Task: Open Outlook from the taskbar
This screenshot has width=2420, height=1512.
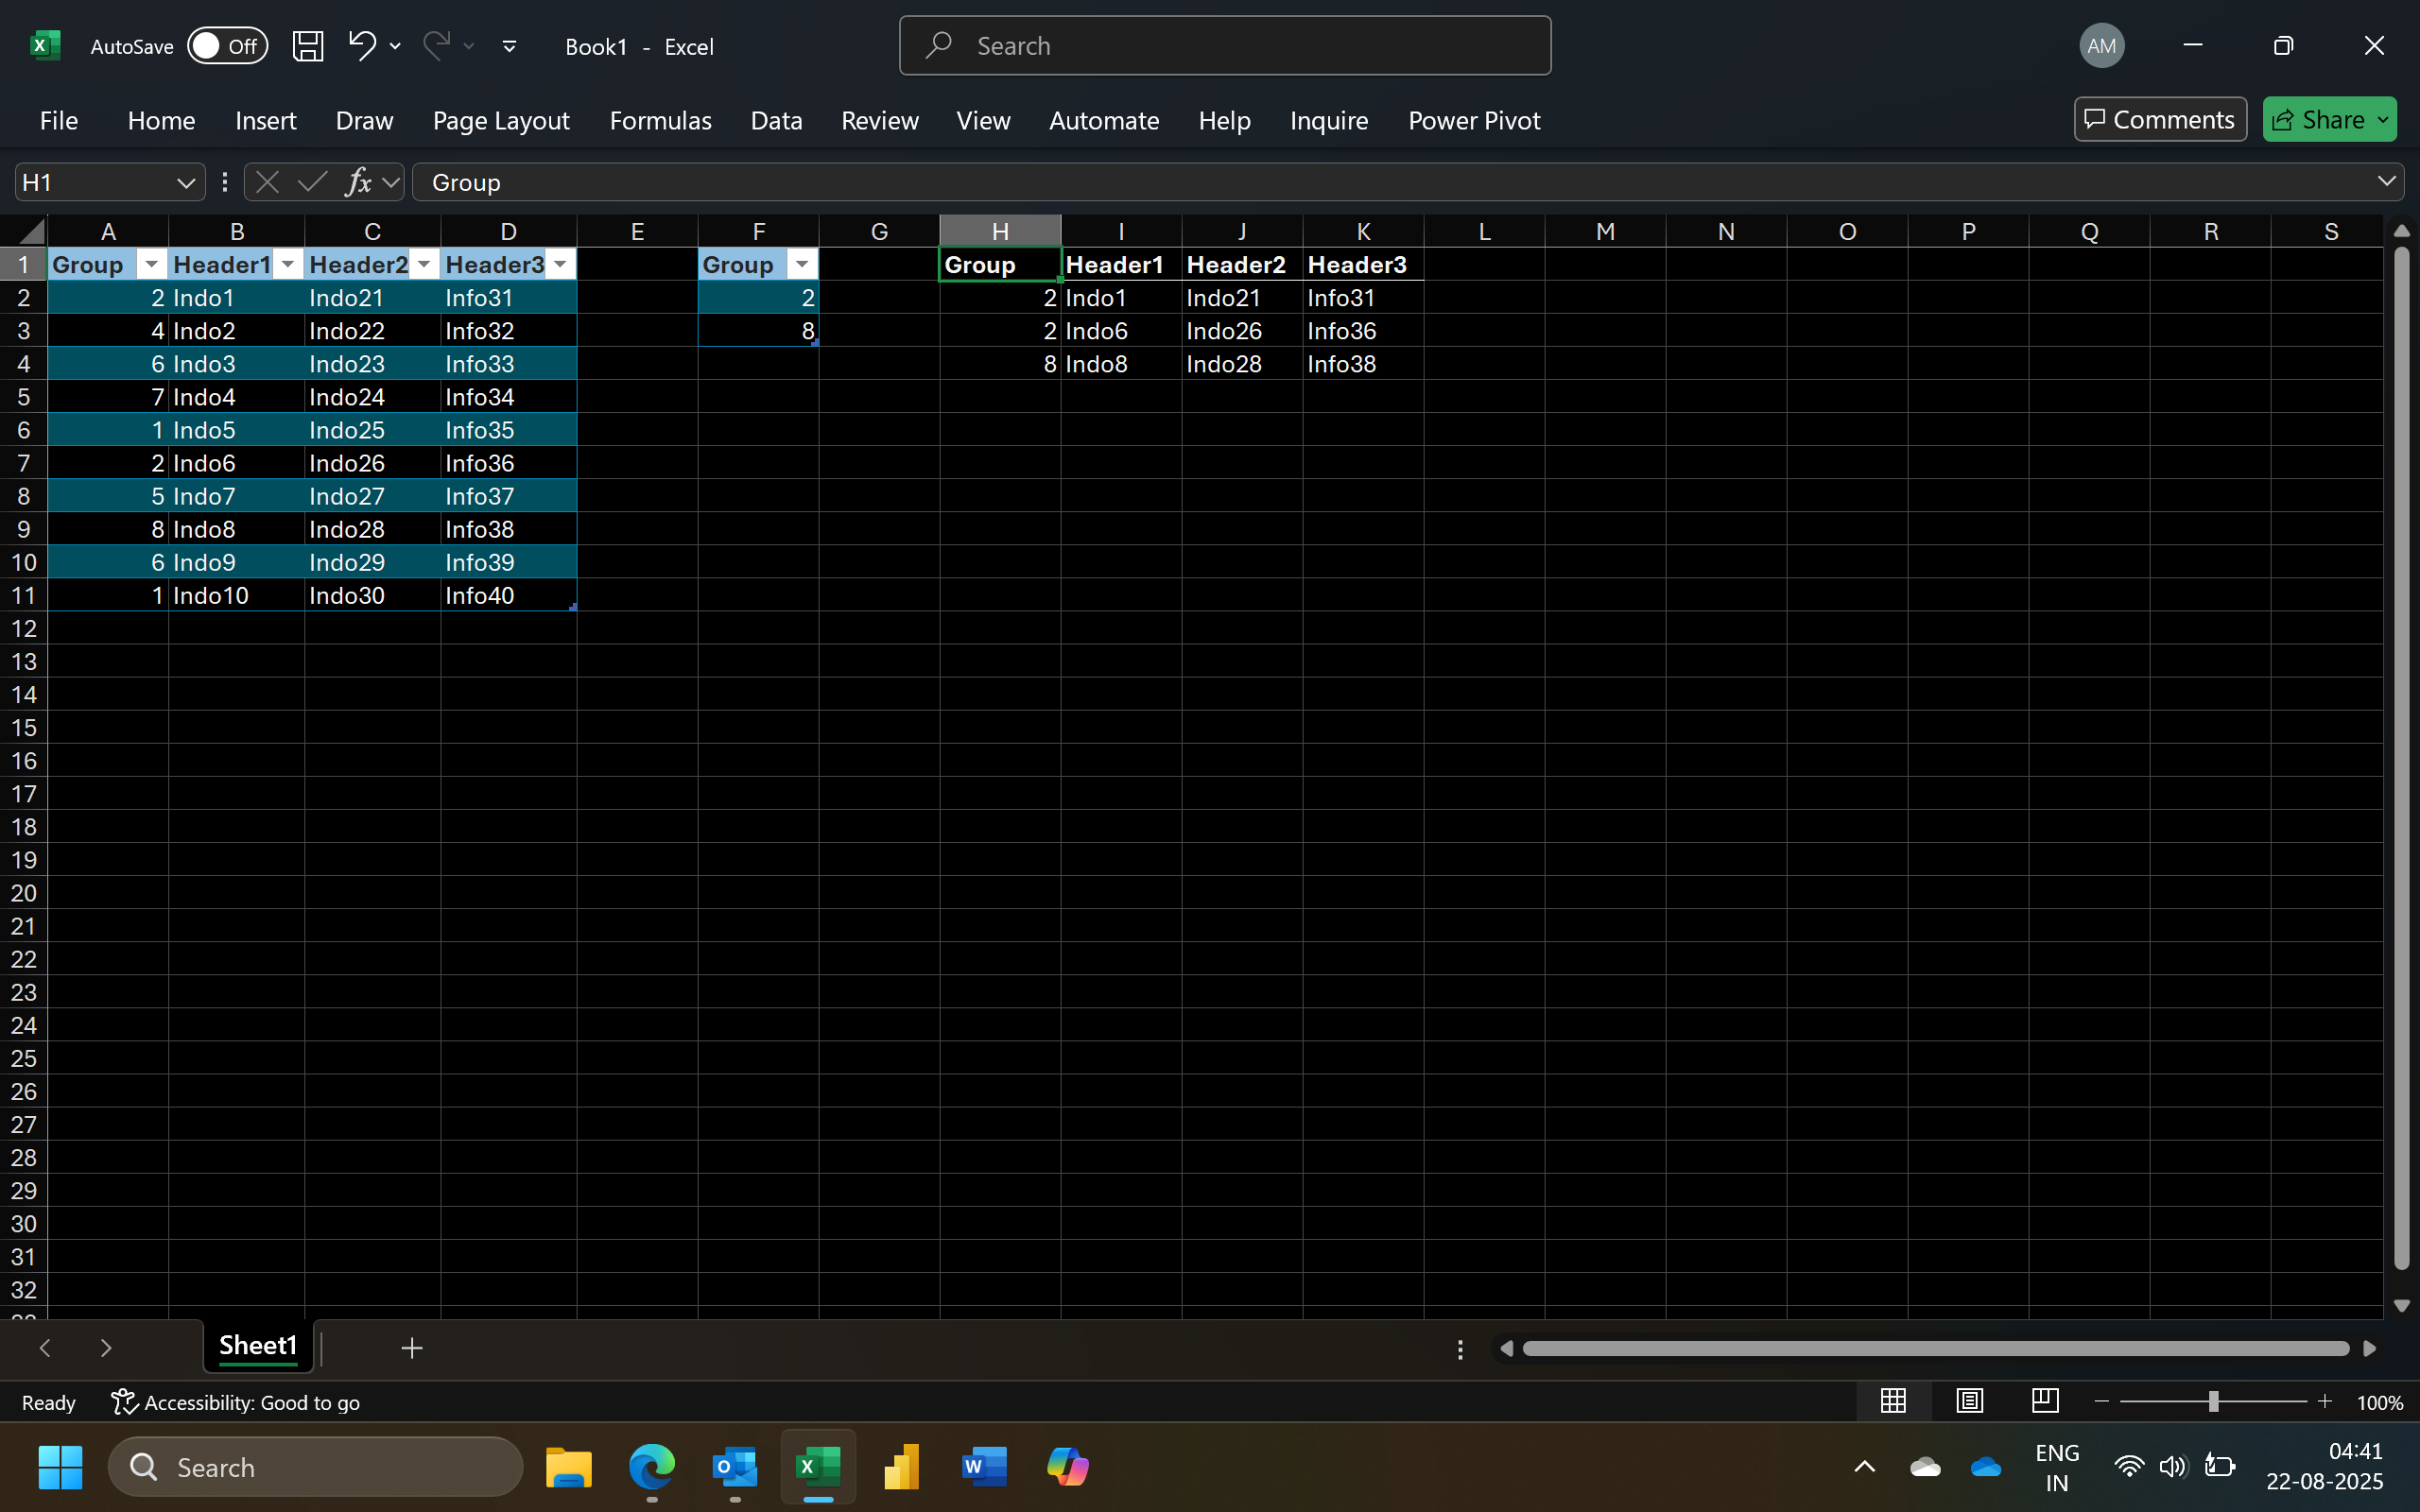Action: coord(734,1467)
